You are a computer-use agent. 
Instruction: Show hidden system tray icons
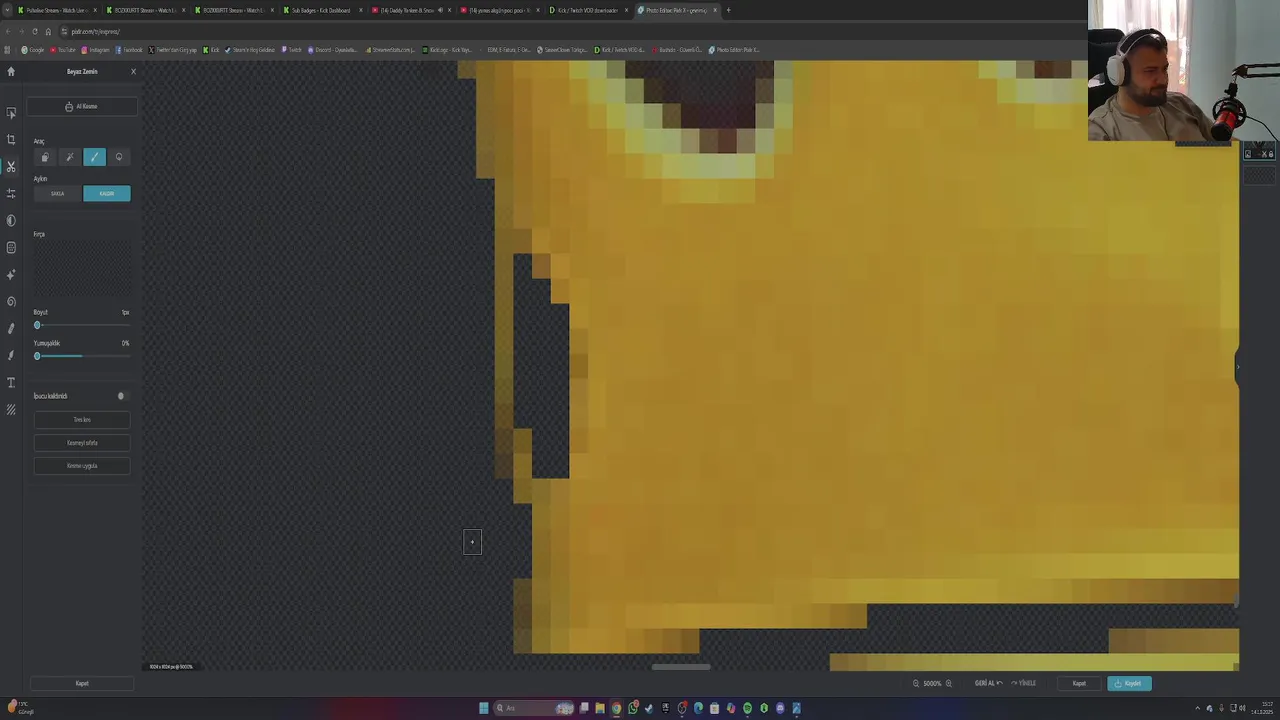click(1197, 708)
